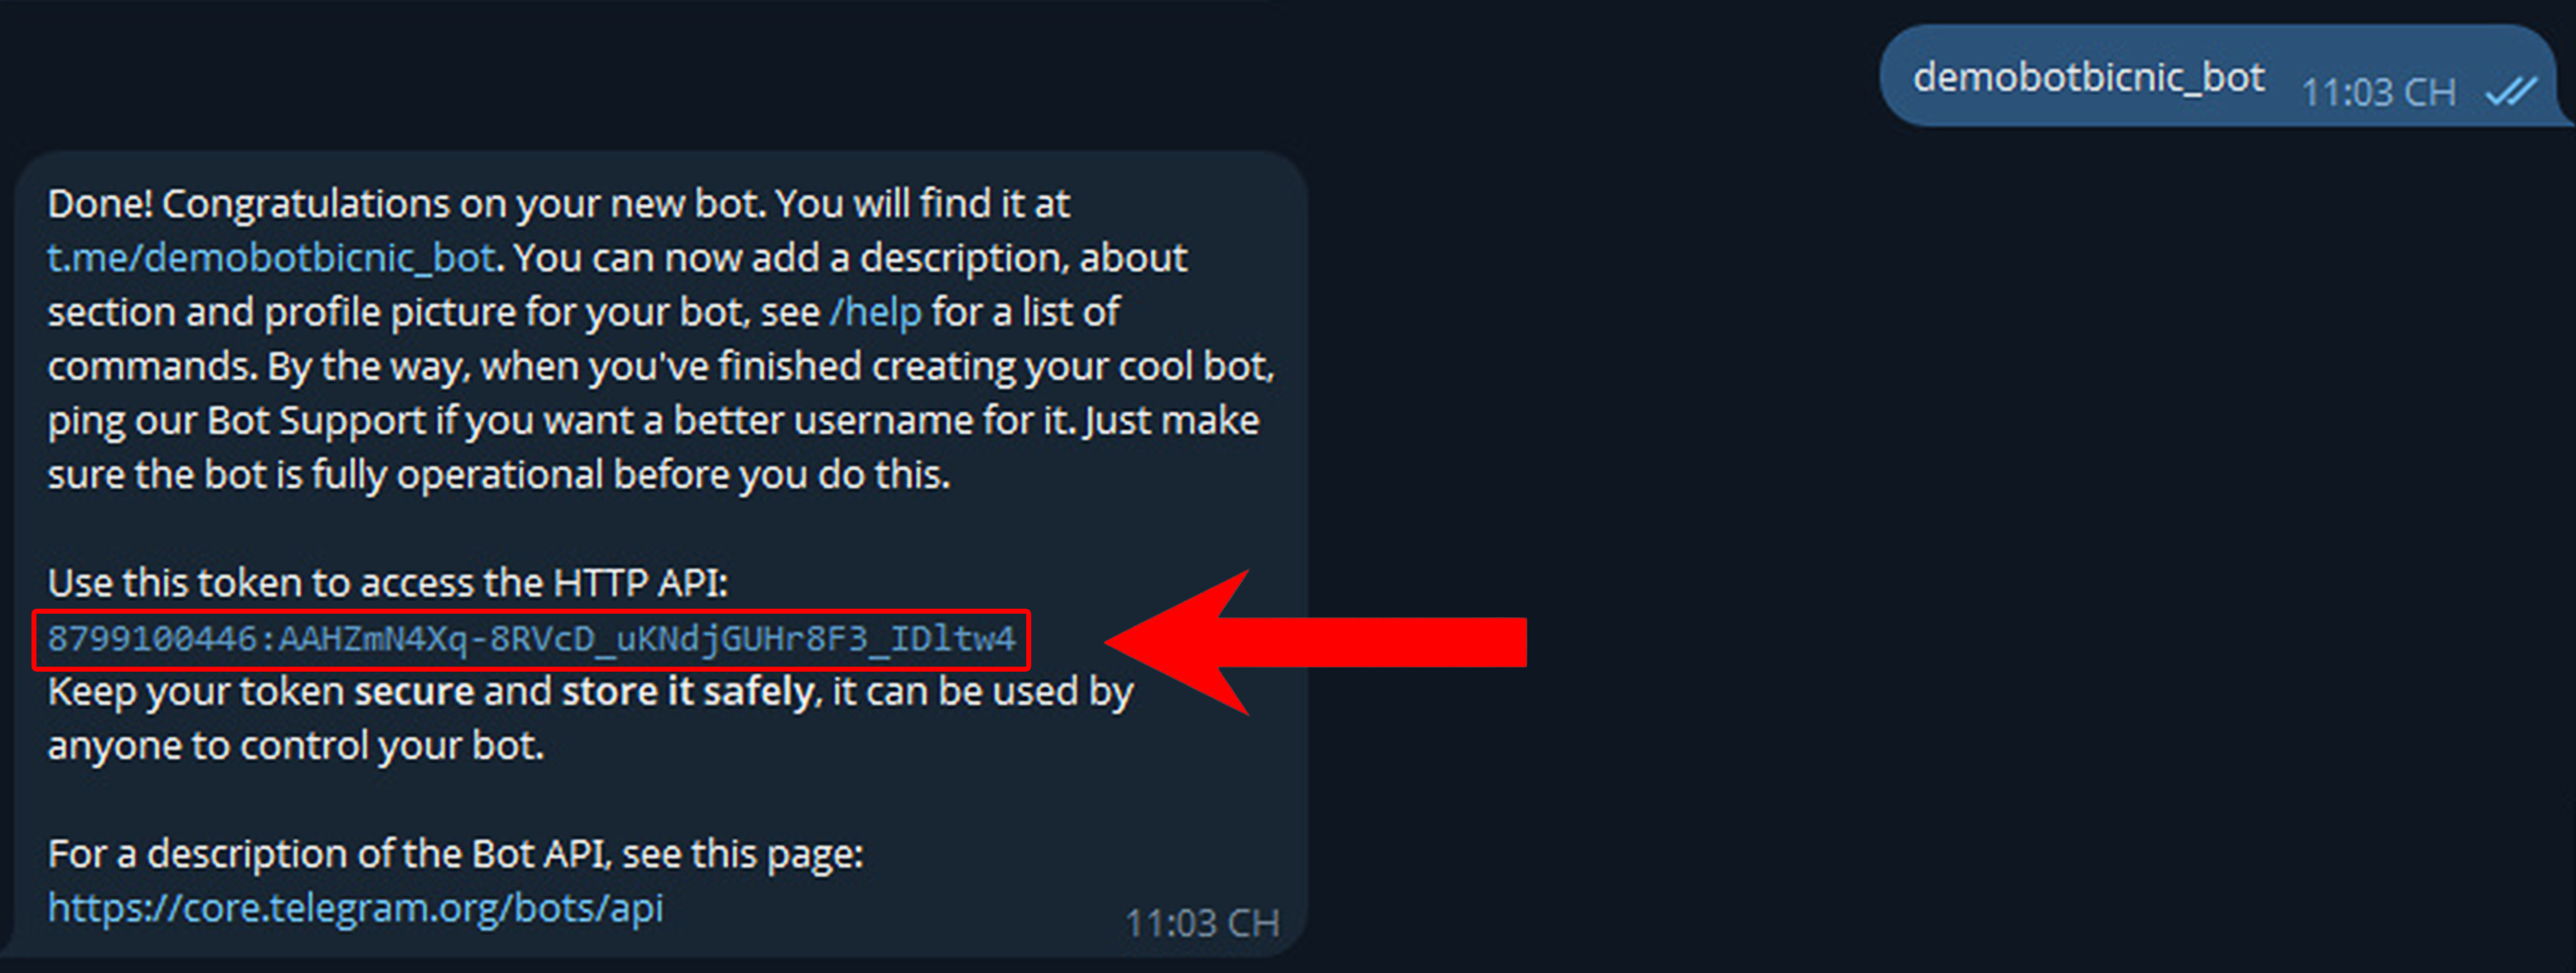2576x973 pixels.
Task: Click the "Bot Support" text
Action: tap(316, 421)
